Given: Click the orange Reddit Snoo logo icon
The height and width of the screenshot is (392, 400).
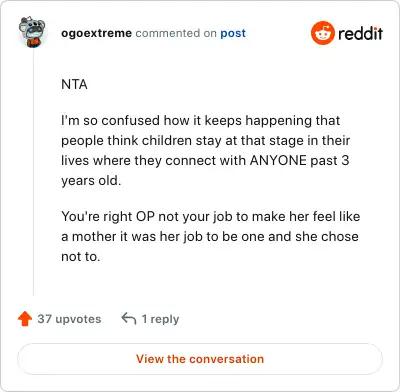Looking at the screenshot, I should tap(322, 33).
